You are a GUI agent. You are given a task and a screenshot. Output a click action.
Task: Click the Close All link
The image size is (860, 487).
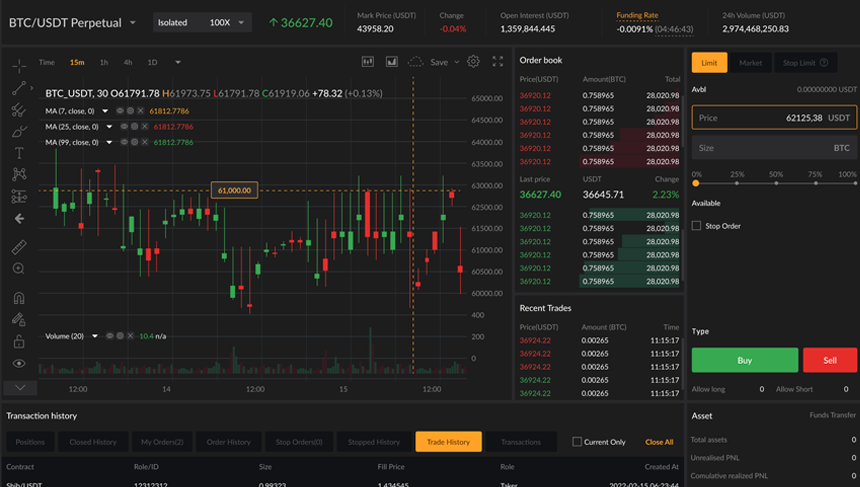point(659,442)
